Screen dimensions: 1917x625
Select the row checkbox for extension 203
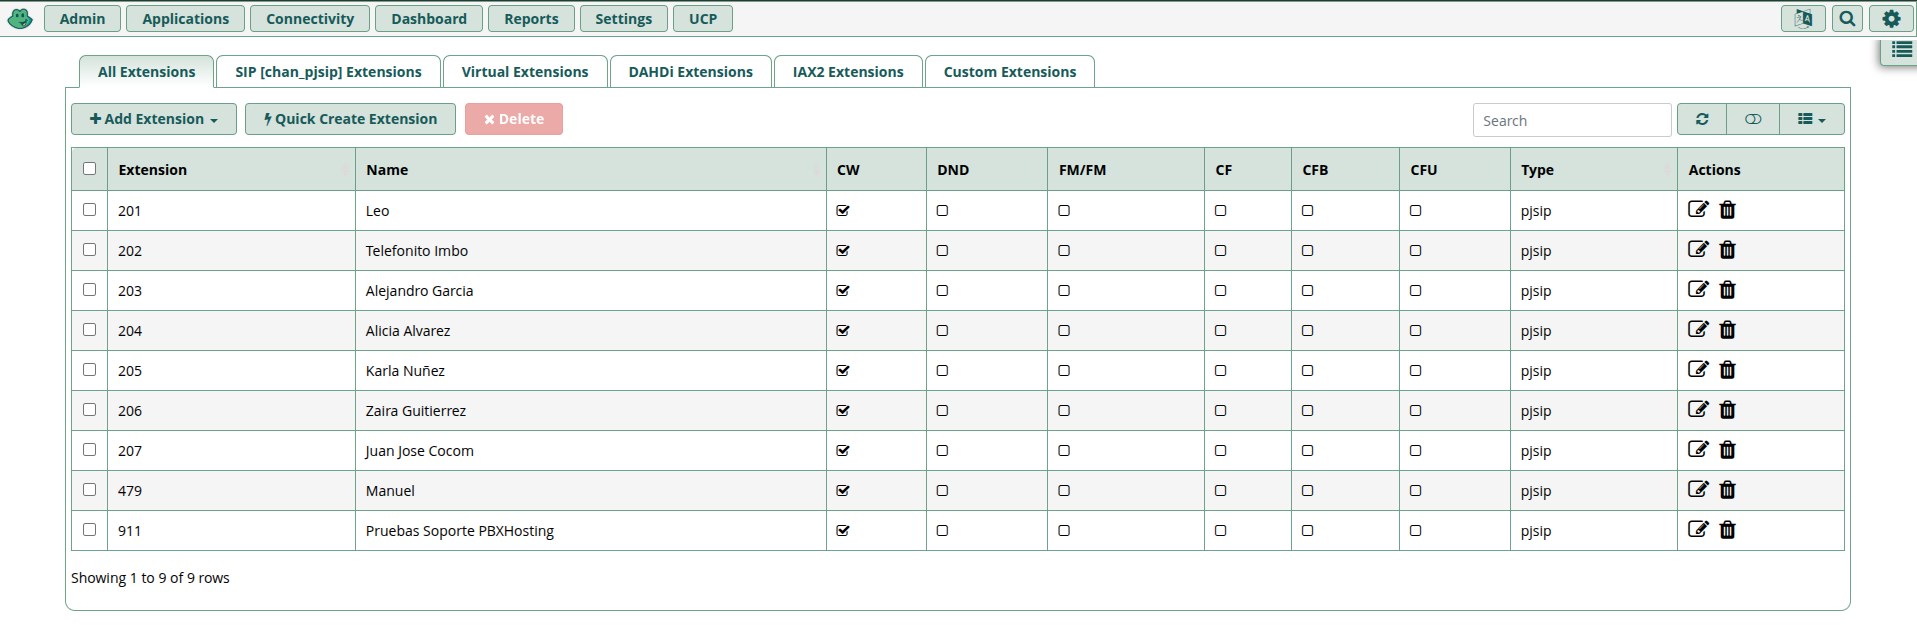point(90,289)
